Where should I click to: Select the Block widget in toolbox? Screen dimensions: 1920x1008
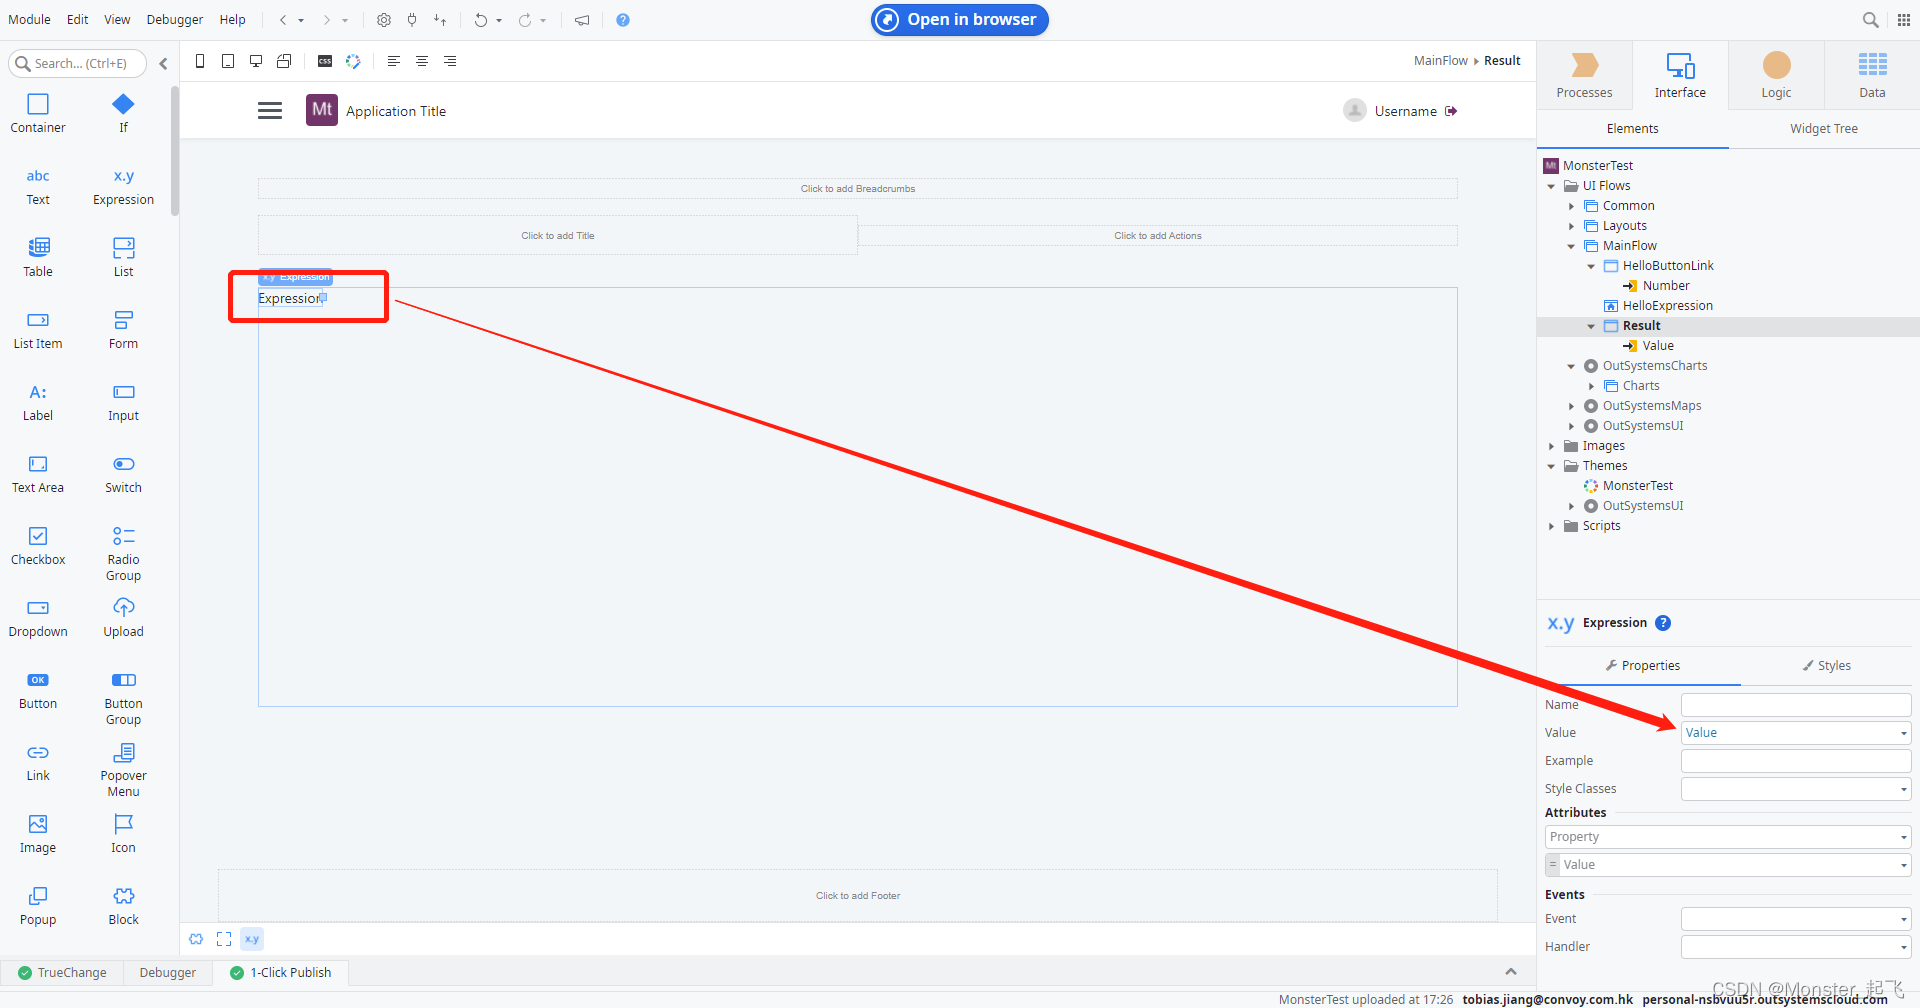[123, 906]
